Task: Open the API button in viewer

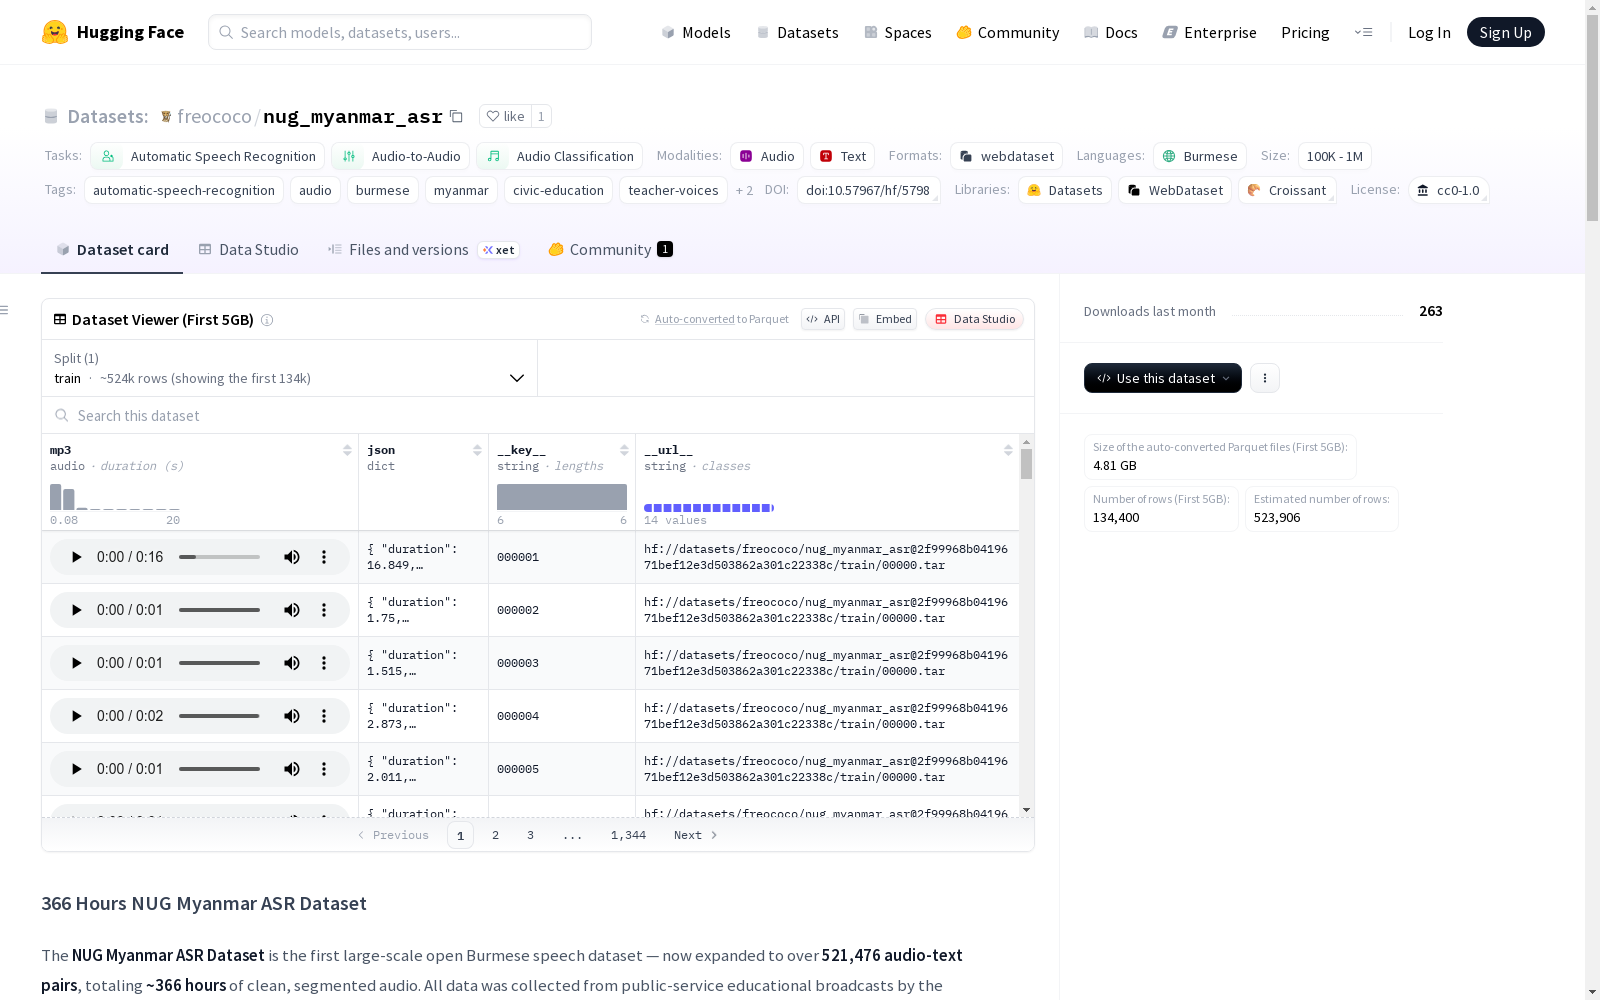Action: click(x=823, y=319)
